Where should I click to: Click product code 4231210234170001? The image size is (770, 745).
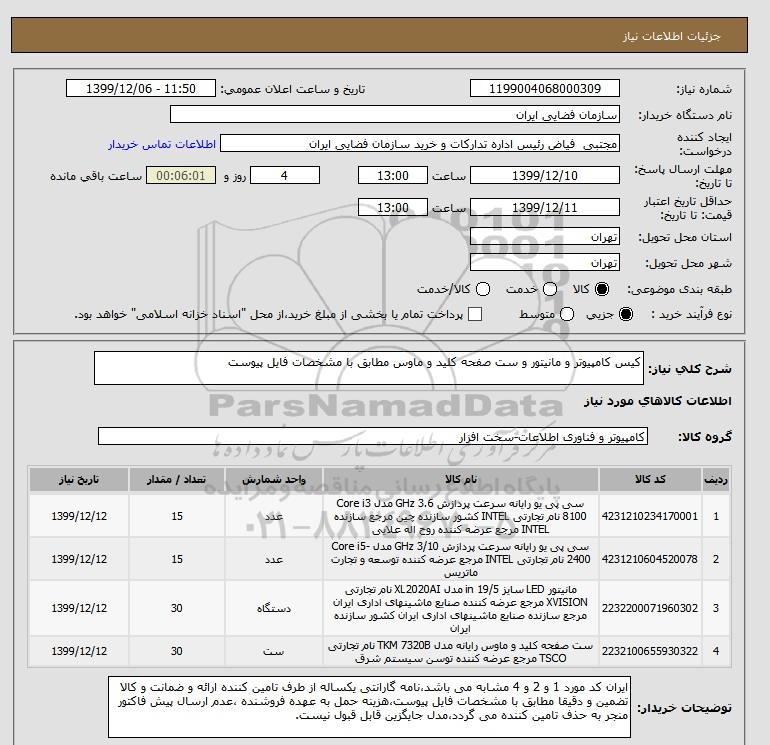pos(650,516)
